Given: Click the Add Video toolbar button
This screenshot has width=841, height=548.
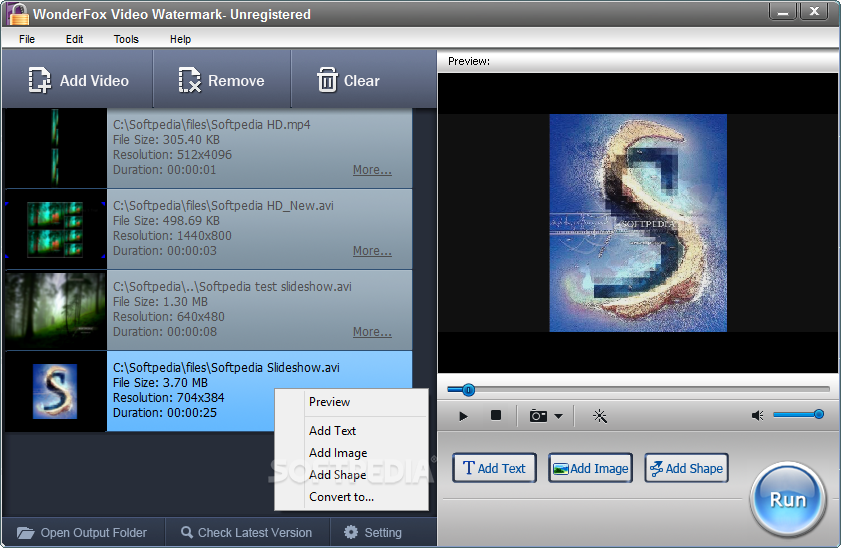Looking at the screenshot, I should [78, 80].
